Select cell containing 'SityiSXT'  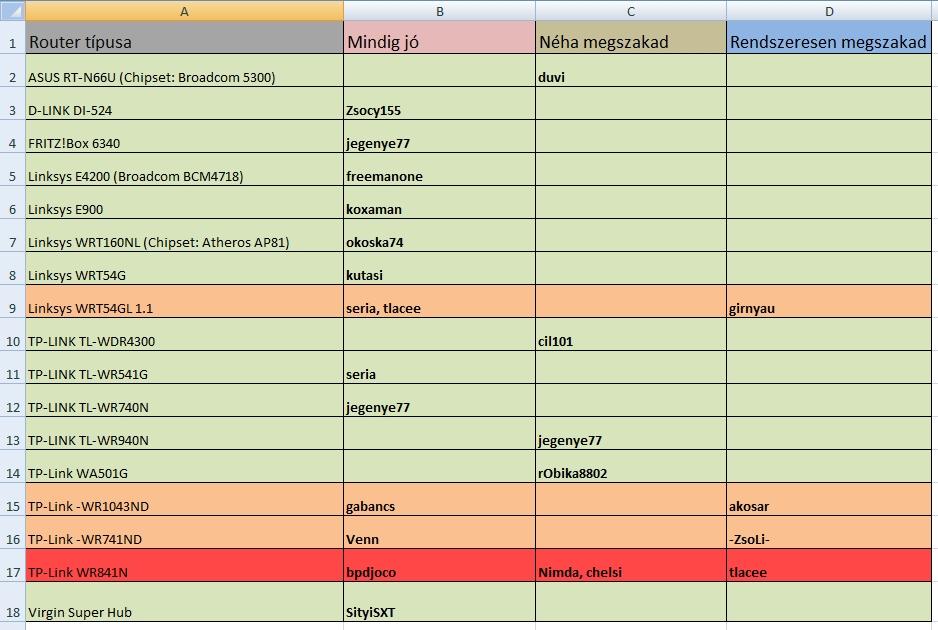click(440, 601)
